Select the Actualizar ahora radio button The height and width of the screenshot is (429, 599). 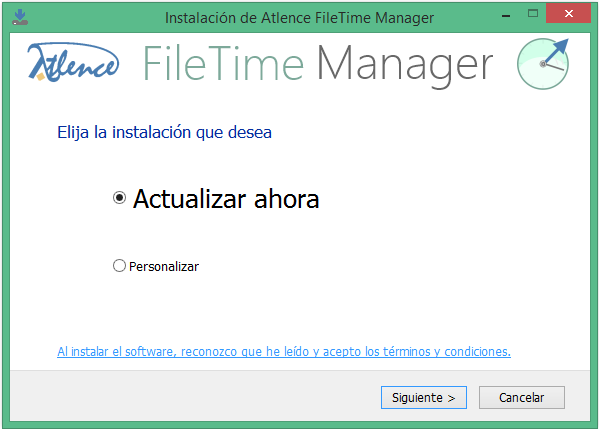point(119,198)
